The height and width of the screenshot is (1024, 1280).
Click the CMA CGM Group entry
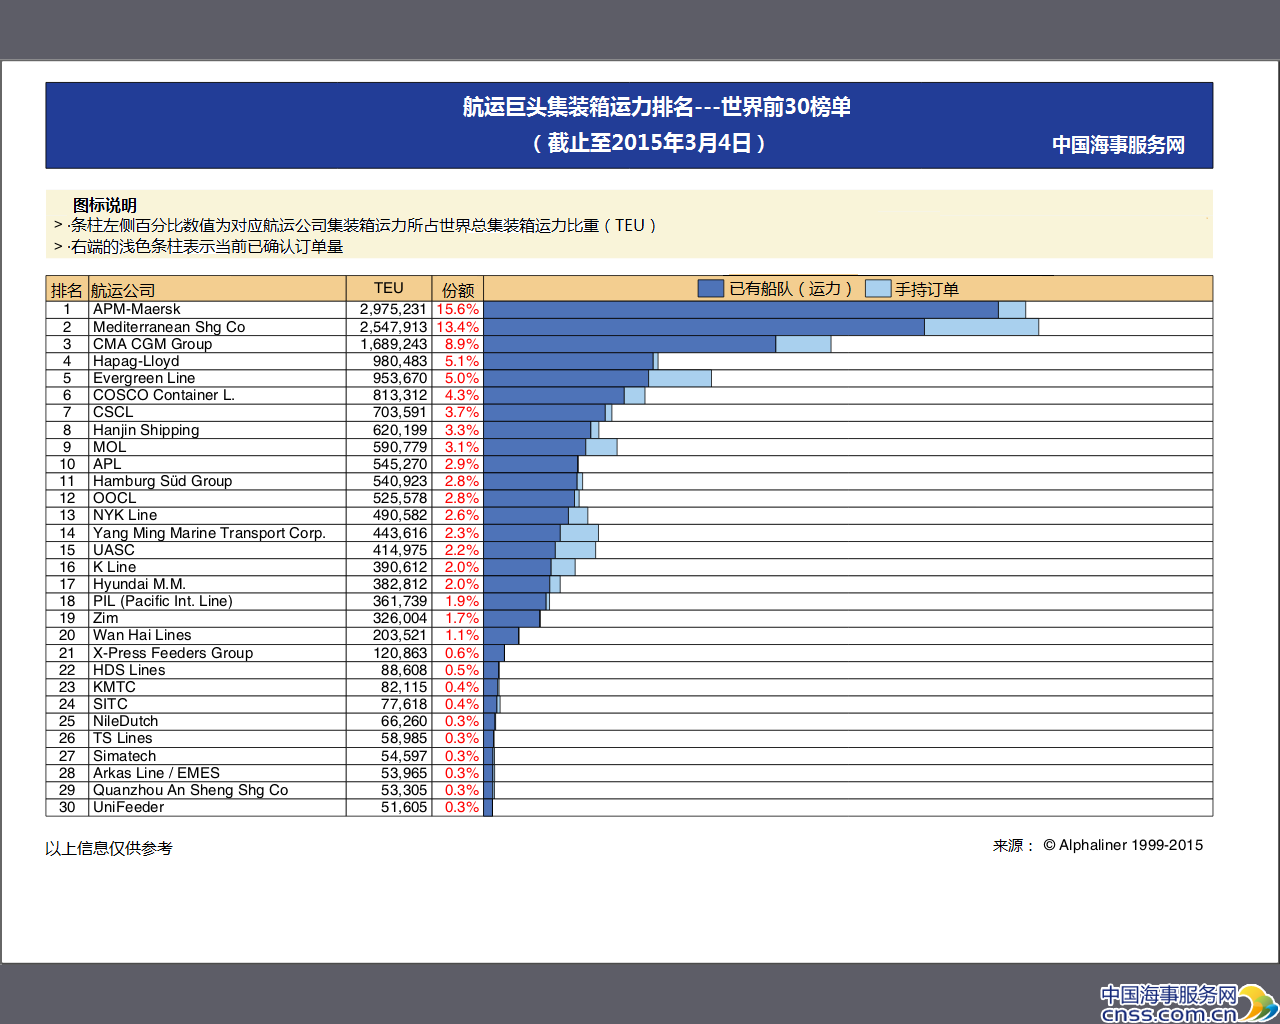[152, 344]
